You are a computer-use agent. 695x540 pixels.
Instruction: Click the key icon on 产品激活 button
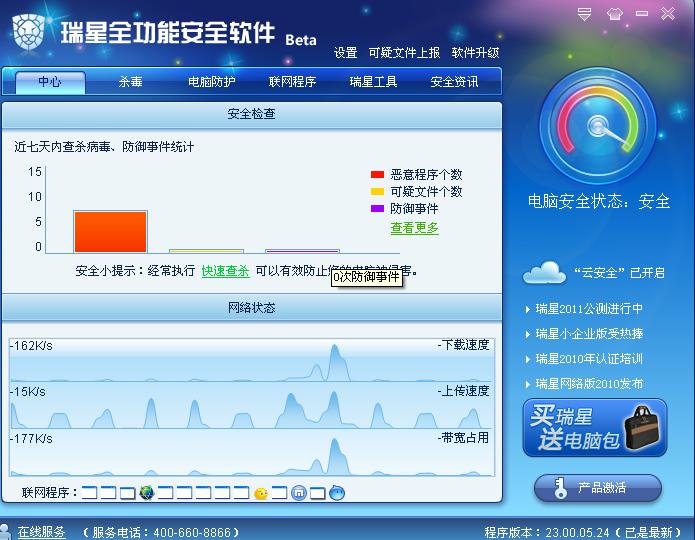[560, 488]
